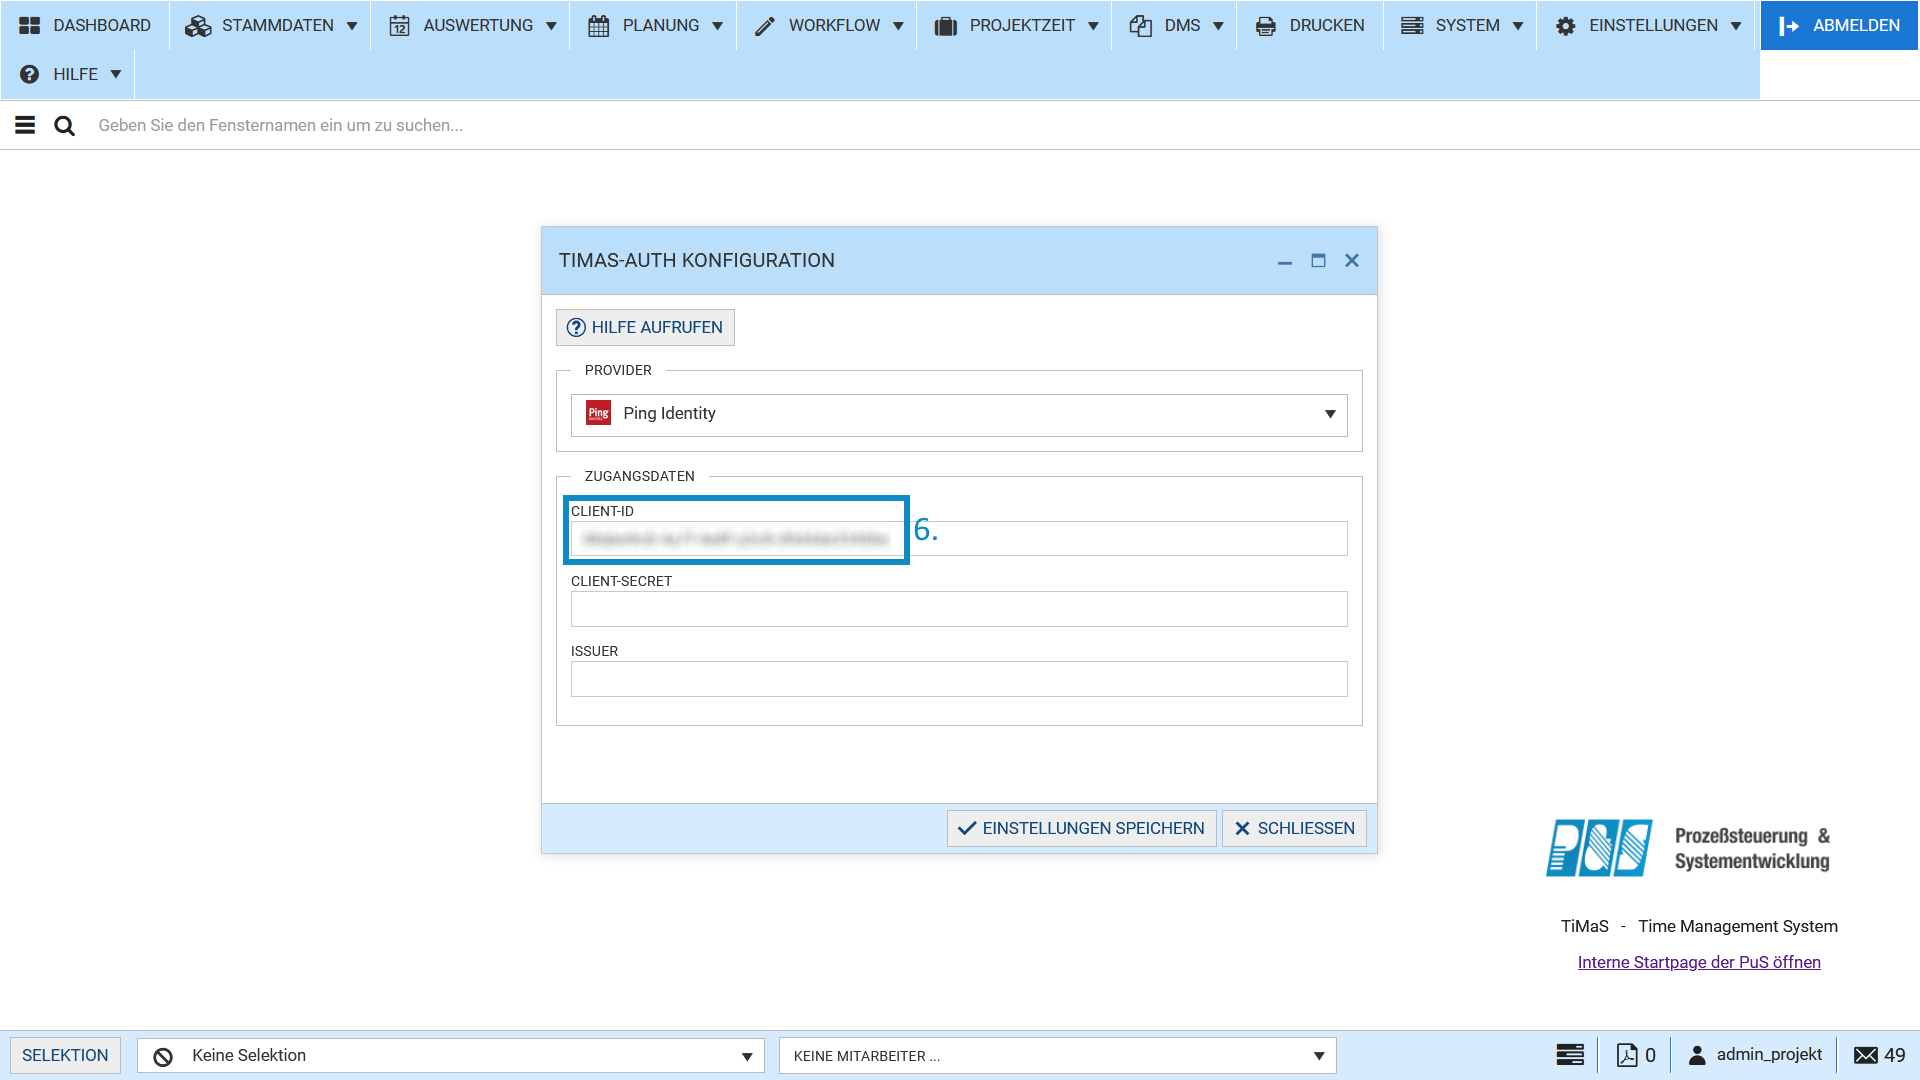This screenshot has height=1080, width=1920.
Task: Click into the Issuer field
Action: (x=959, y=679)
